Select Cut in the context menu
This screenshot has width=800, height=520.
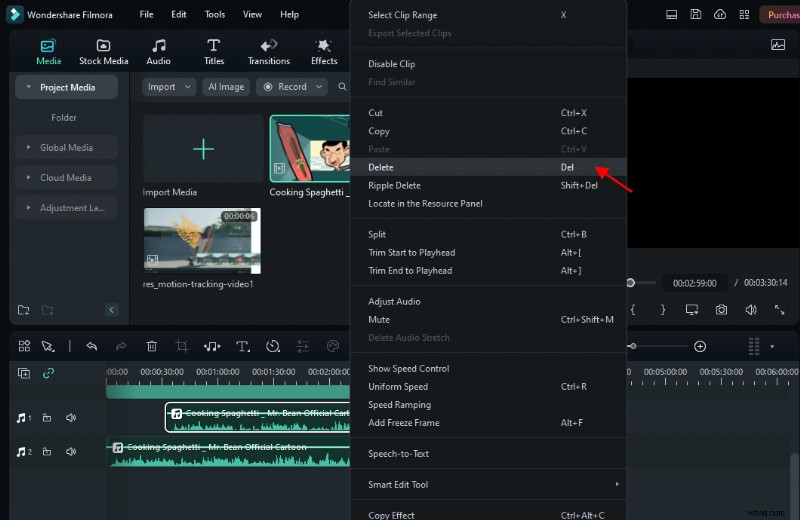[488, 113]
